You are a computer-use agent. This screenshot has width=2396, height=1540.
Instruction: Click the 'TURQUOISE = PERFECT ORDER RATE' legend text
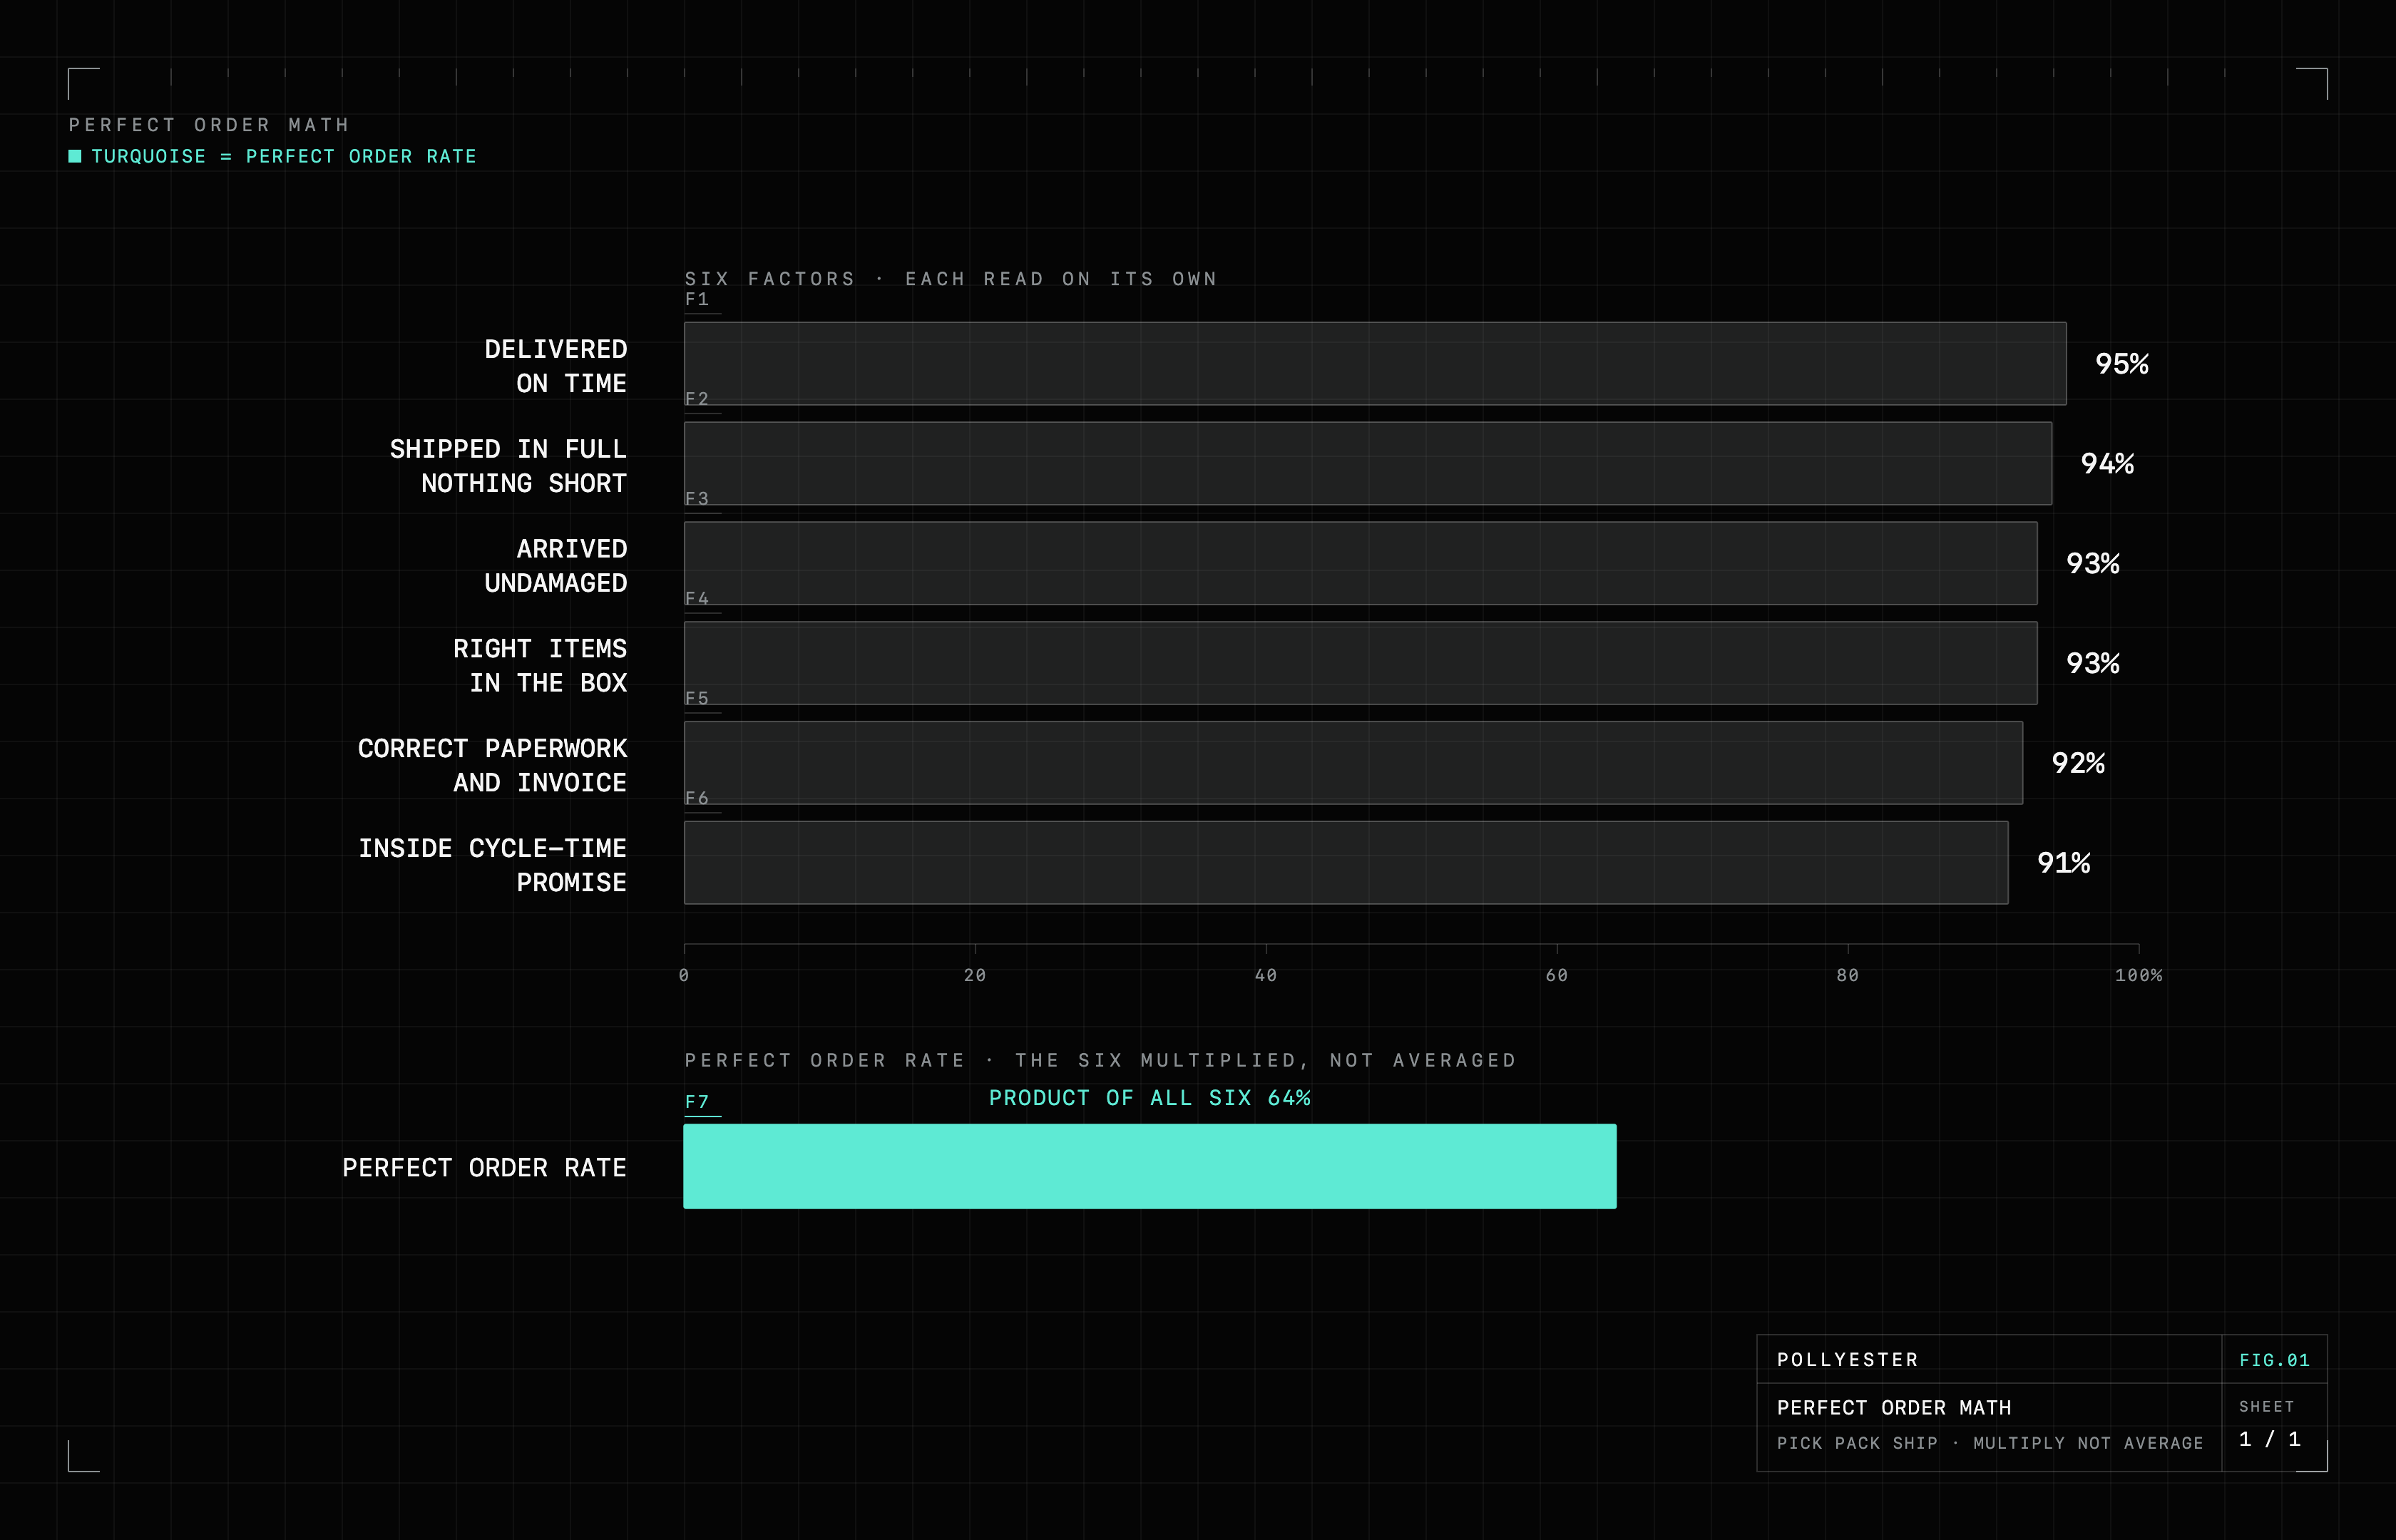click(x=284, y=156)
